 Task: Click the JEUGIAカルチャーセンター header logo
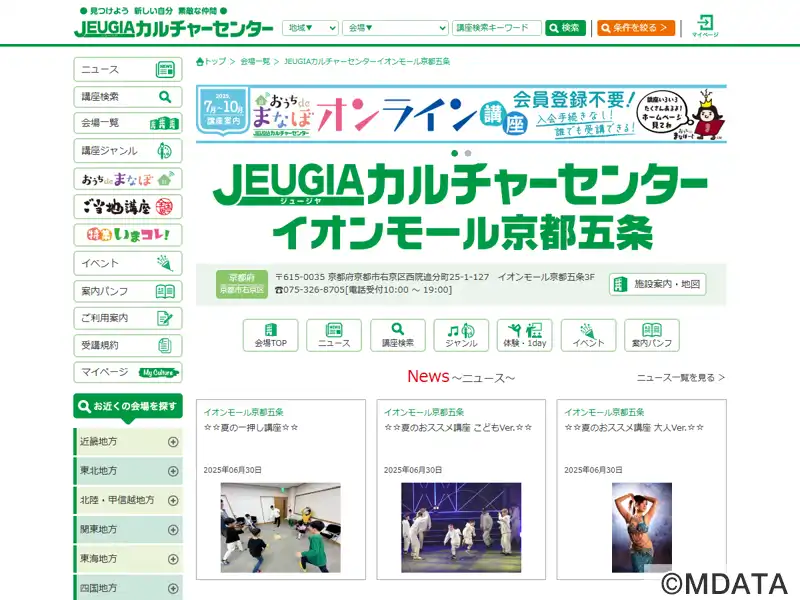click(x=173, y=29)
